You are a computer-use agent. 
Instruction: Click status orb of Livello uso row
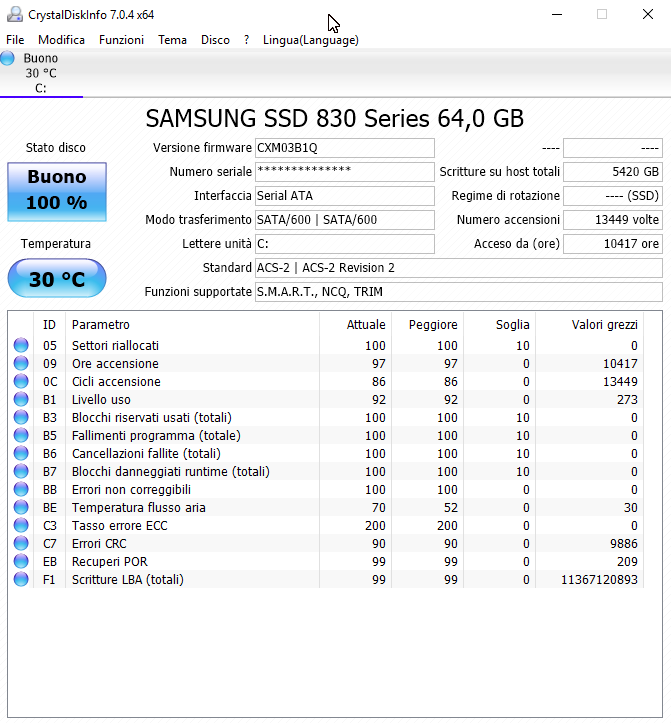pyautogui.click(x=21, y=399)
